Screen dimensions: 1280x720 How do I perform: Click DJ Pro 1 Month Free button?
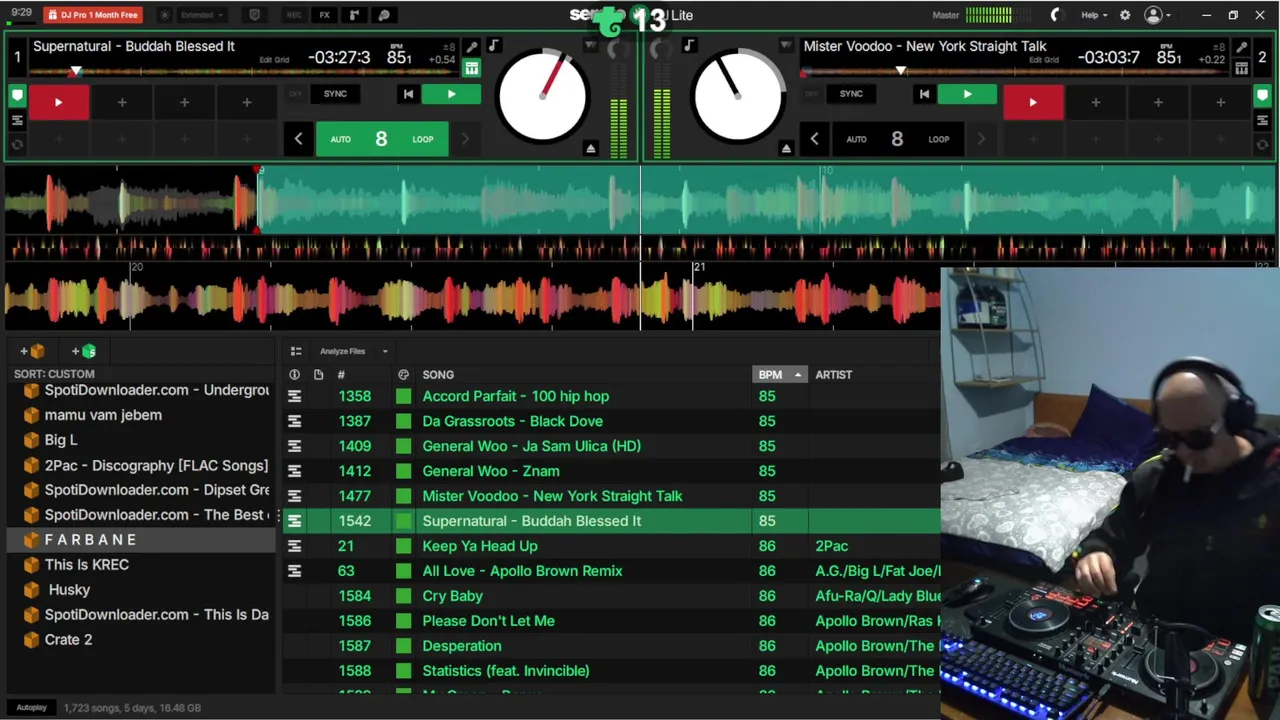[92, 15]
